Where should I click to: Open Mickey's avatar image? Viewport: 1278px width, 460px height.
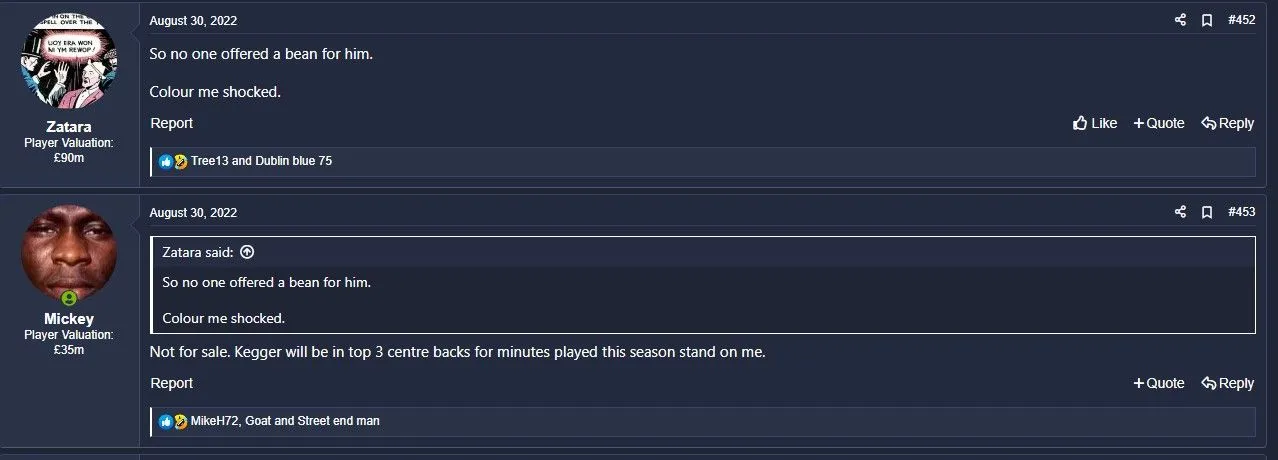click(69, 254)
